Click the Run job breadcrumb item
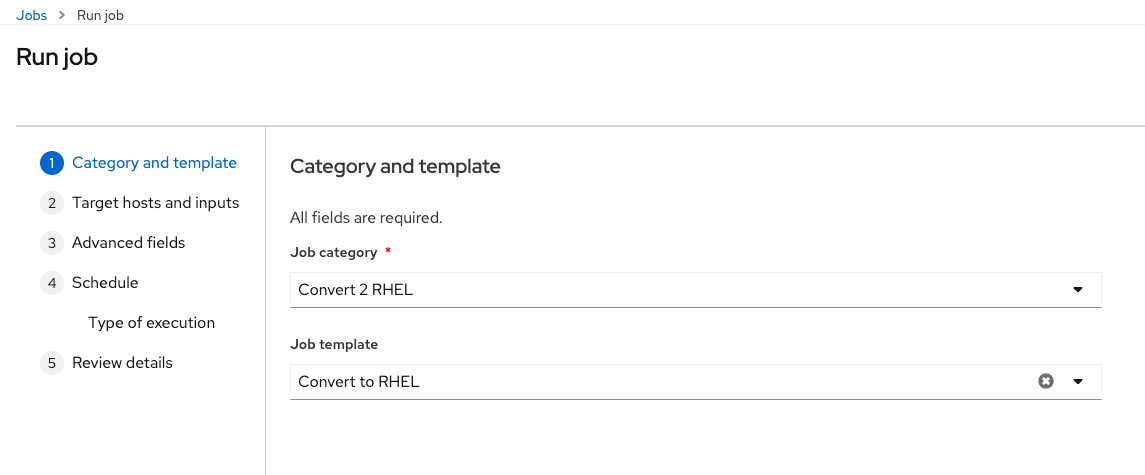The image size is (1145, 475). 100,15
